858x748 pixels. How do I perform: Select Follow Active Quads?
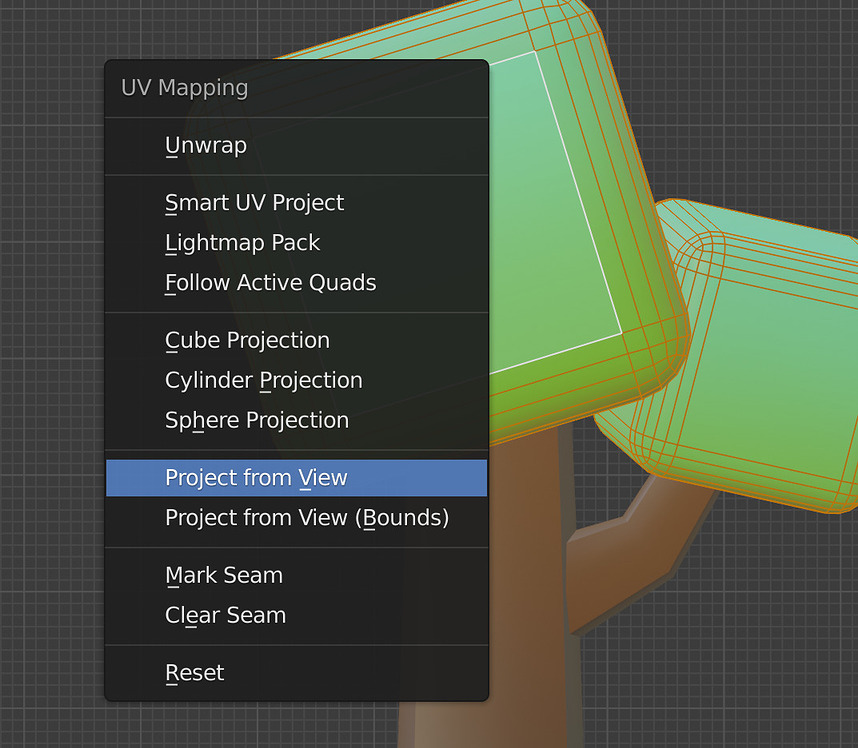(270, 282)
